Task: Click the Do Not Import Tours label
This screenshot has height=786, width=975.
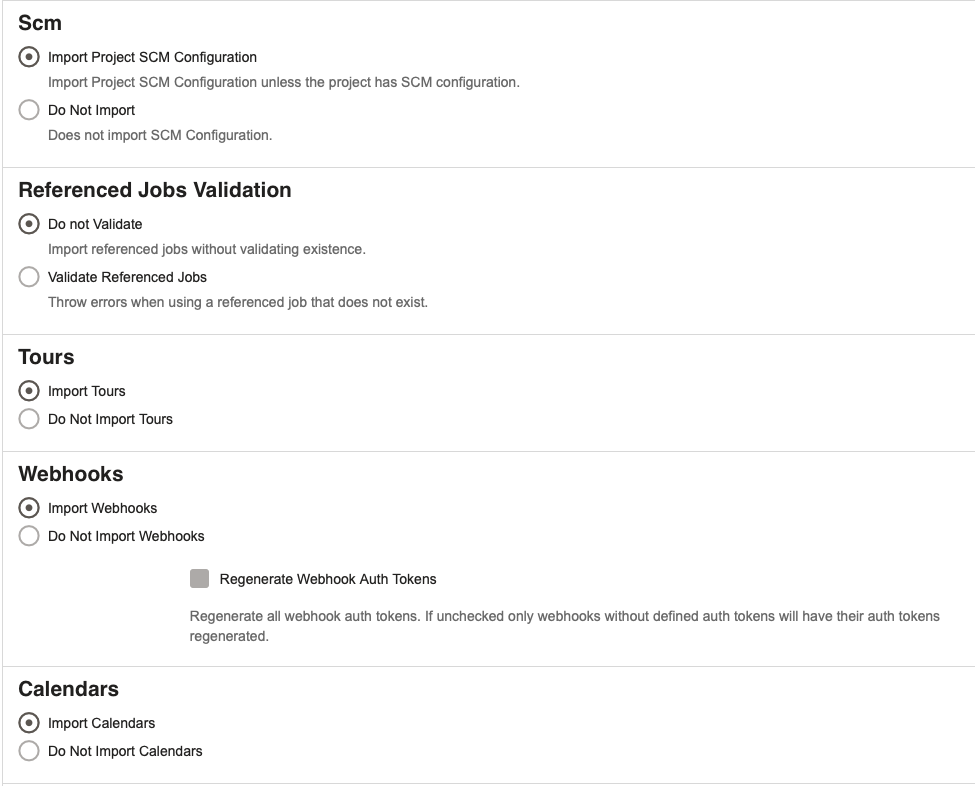Action: click(x=110, y=419)
